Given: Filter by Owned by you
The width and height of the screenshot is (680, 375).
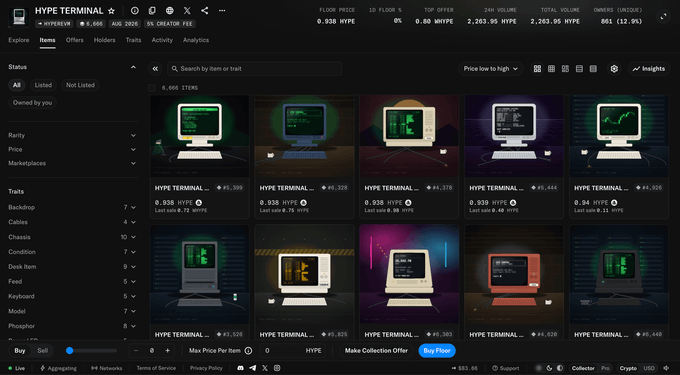Looking at the screenshot, I should 32,103.
